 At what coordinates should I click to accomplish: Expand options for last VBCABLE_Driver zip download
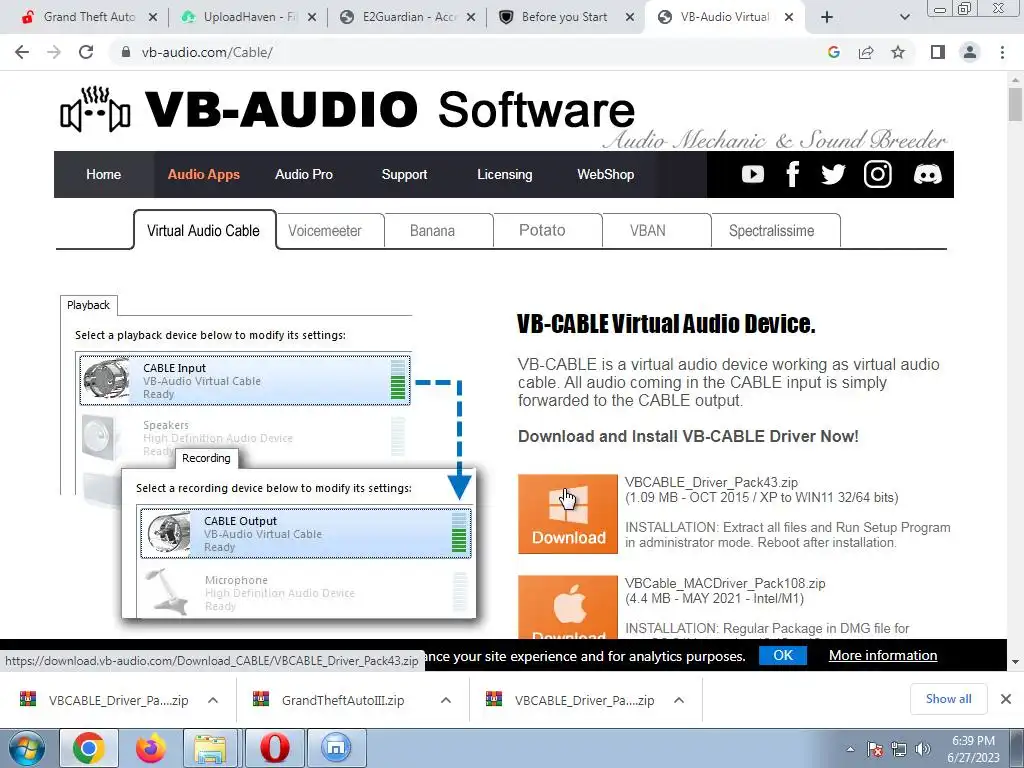(679, 700)
